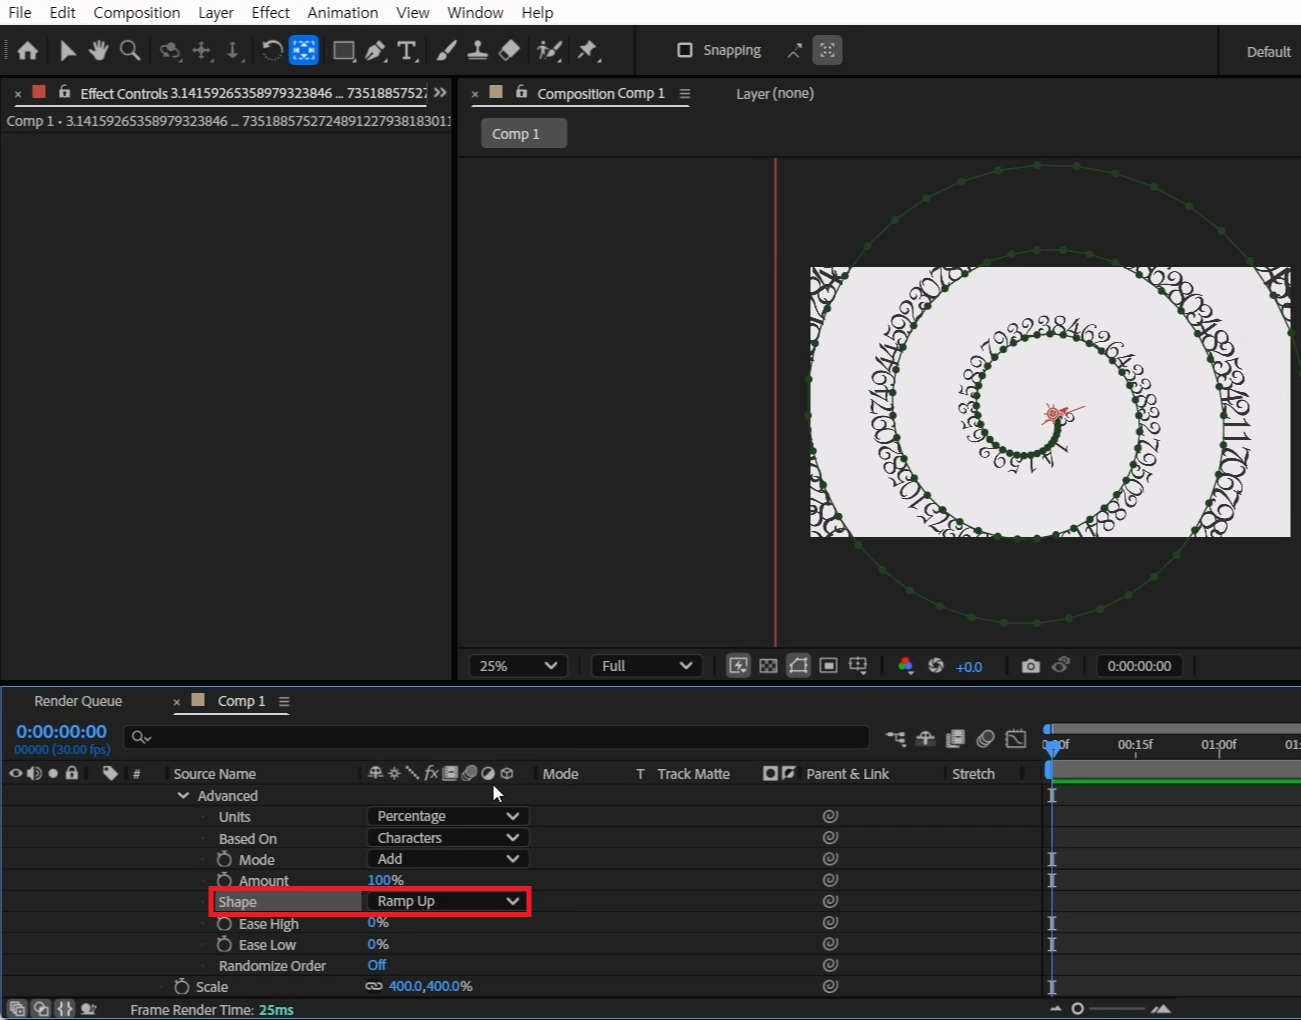
Task: Select the Roto Brush tool
Action: (x=549, y=50)
